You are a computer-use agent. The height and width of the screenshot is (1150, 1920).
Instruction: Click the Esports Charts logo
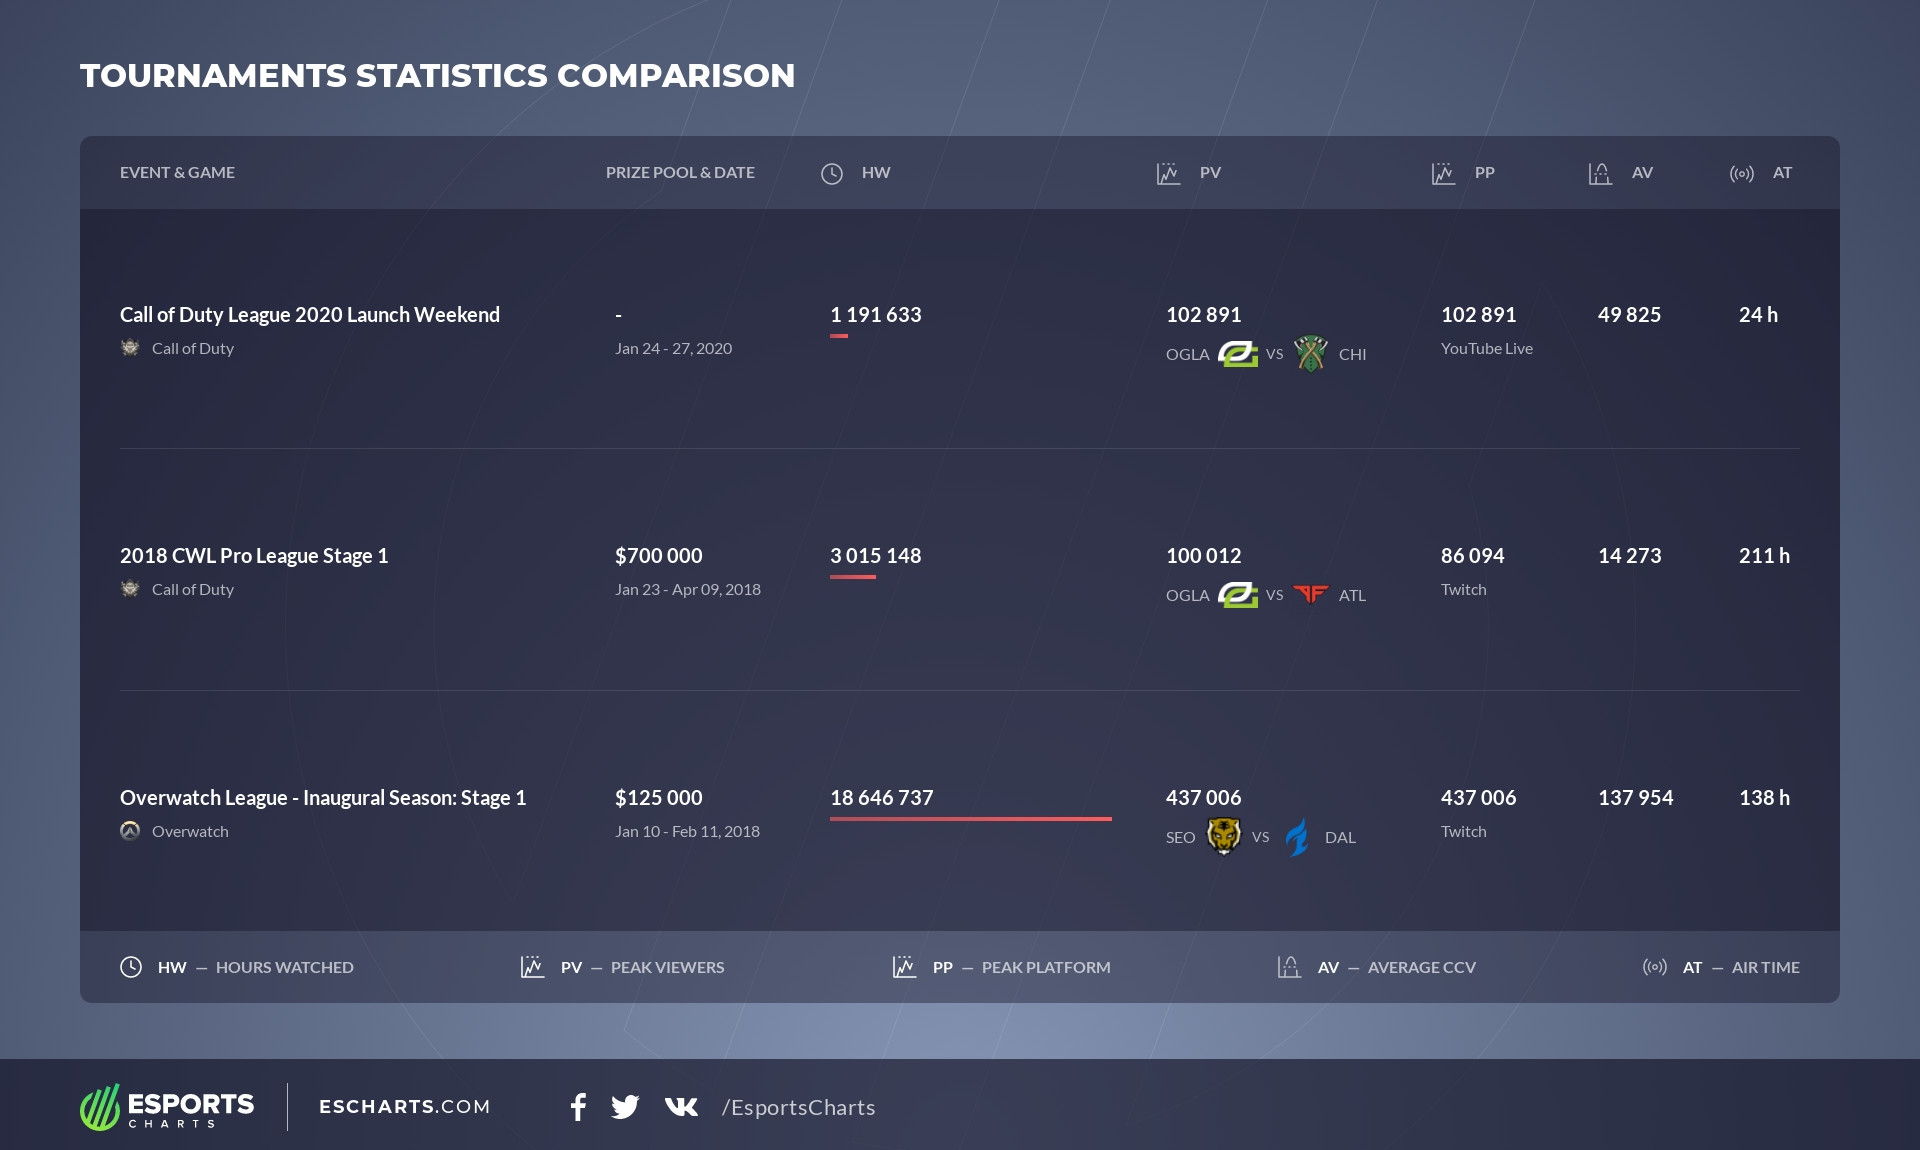pos(167,1107)
